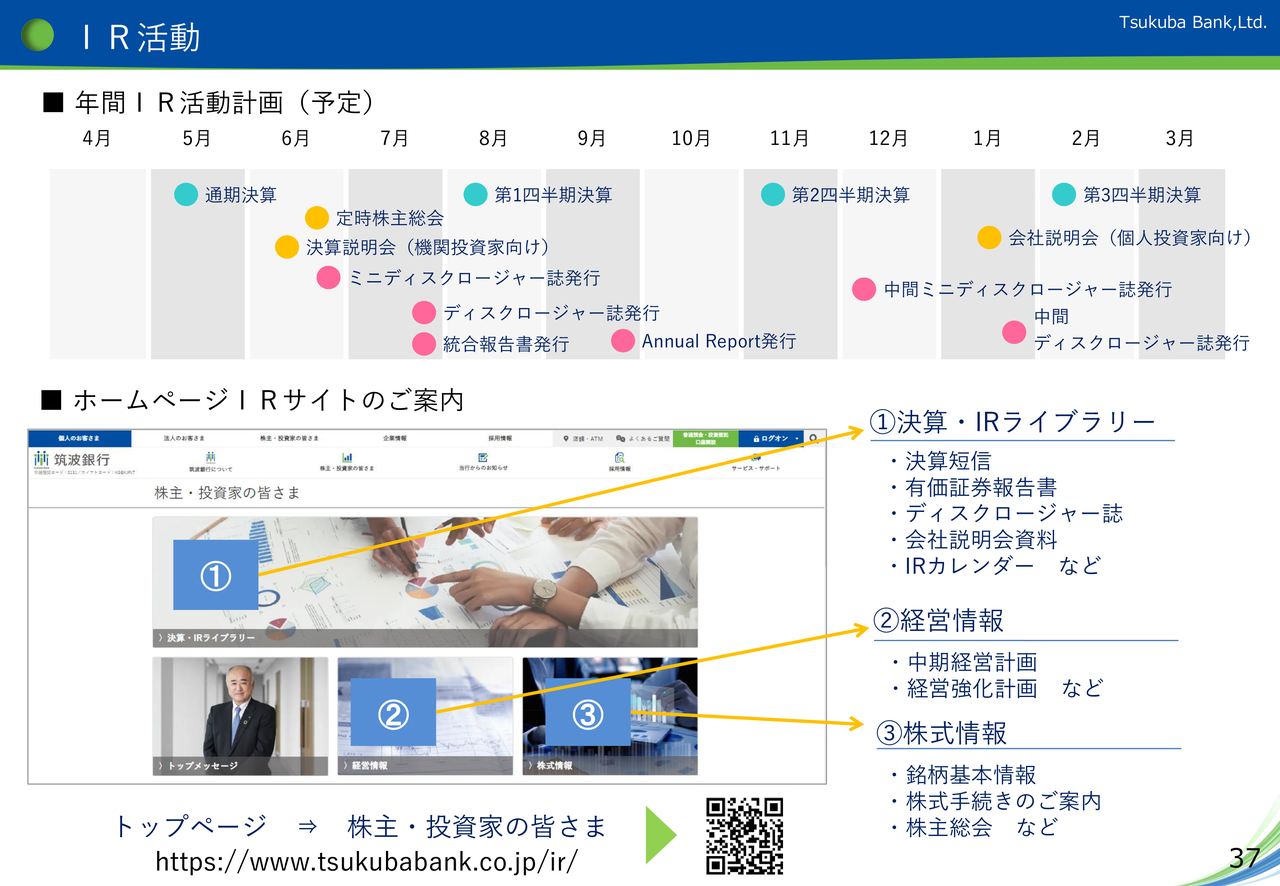Click the 店舗・ATM location pin
This screenshot has width=1280, height=886.
[566, 438]
